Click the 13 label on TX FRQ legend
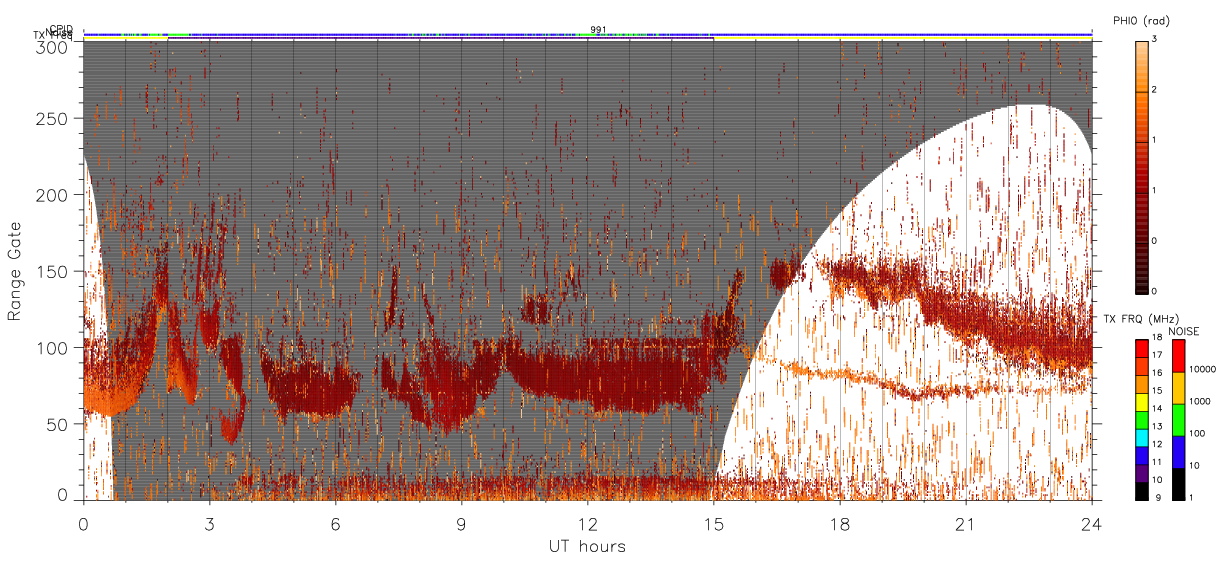This screenshot has width=1228, height=567. point(1157,426)
